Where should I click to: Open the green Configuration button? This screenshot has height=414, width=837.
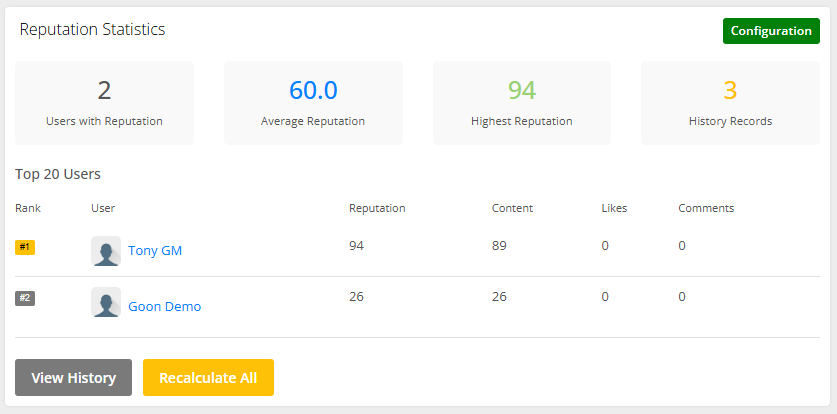click(x=770, y=31)
